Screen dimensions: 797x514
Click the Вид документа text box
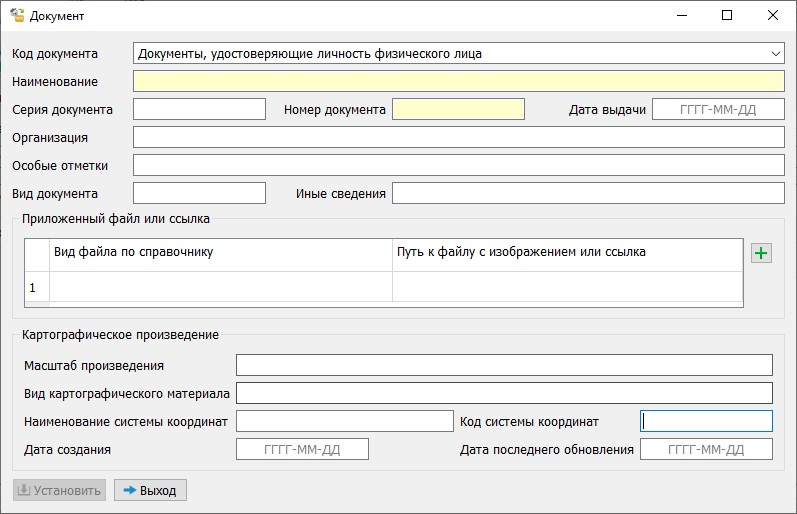pos(199,193)
